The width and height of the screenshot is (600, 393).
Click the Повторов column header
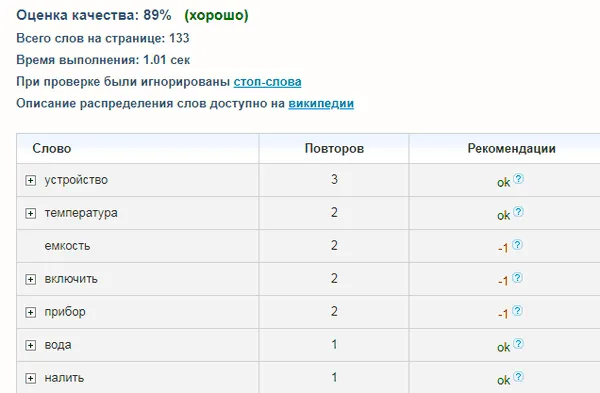pyautogui.click(x=334, y=148)
